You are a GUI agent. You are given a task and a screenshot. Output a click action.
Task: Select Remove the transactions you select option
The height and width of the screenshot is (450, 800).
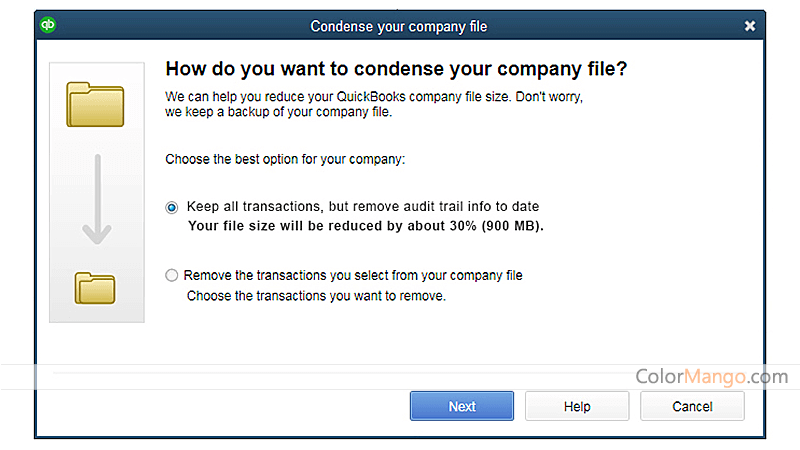click(x=172, y=276)
